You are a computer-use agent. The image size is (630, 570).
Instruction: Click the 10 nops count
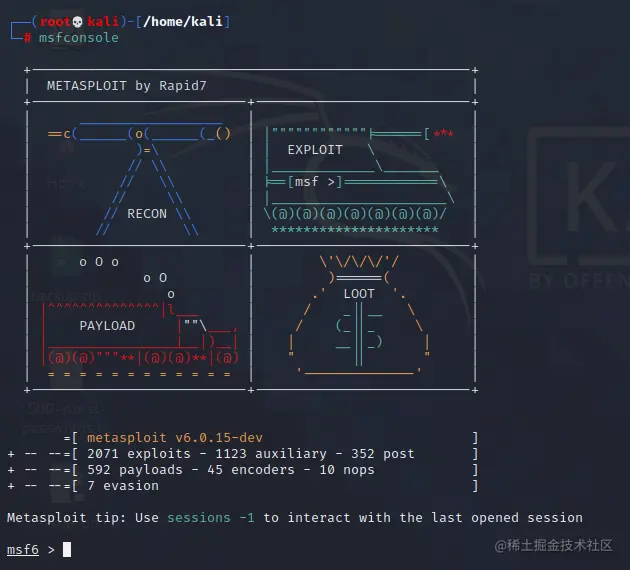(347, 470)
